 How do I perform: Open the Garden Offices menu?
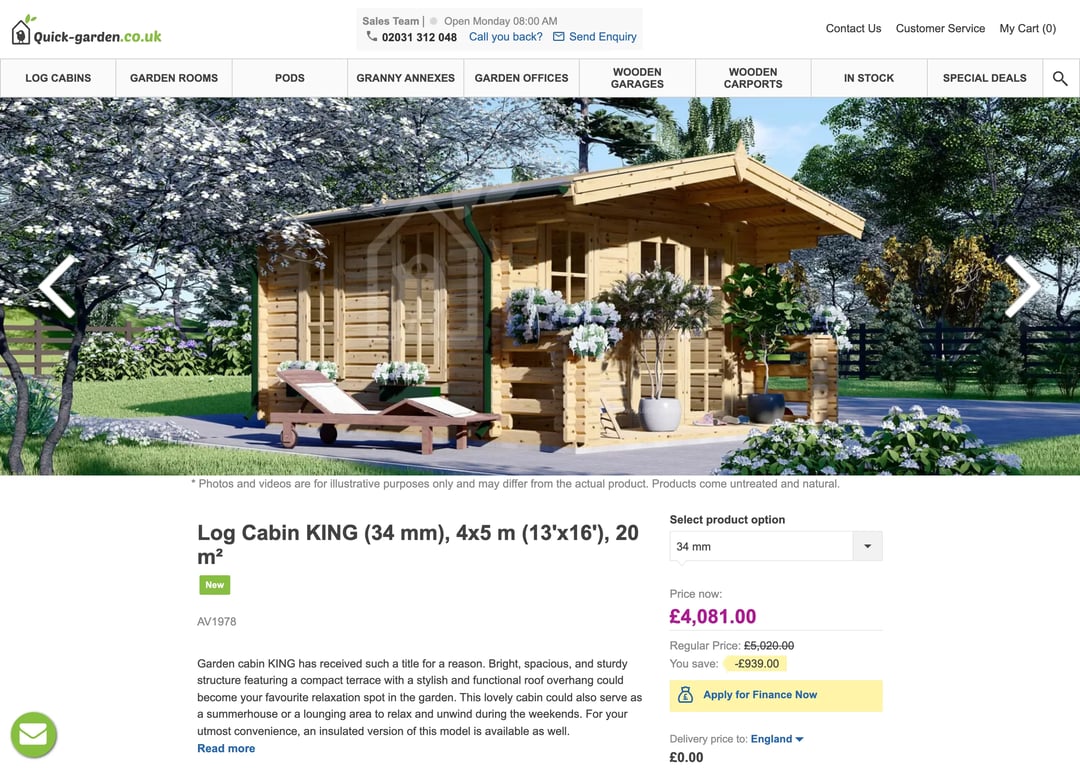521,78
